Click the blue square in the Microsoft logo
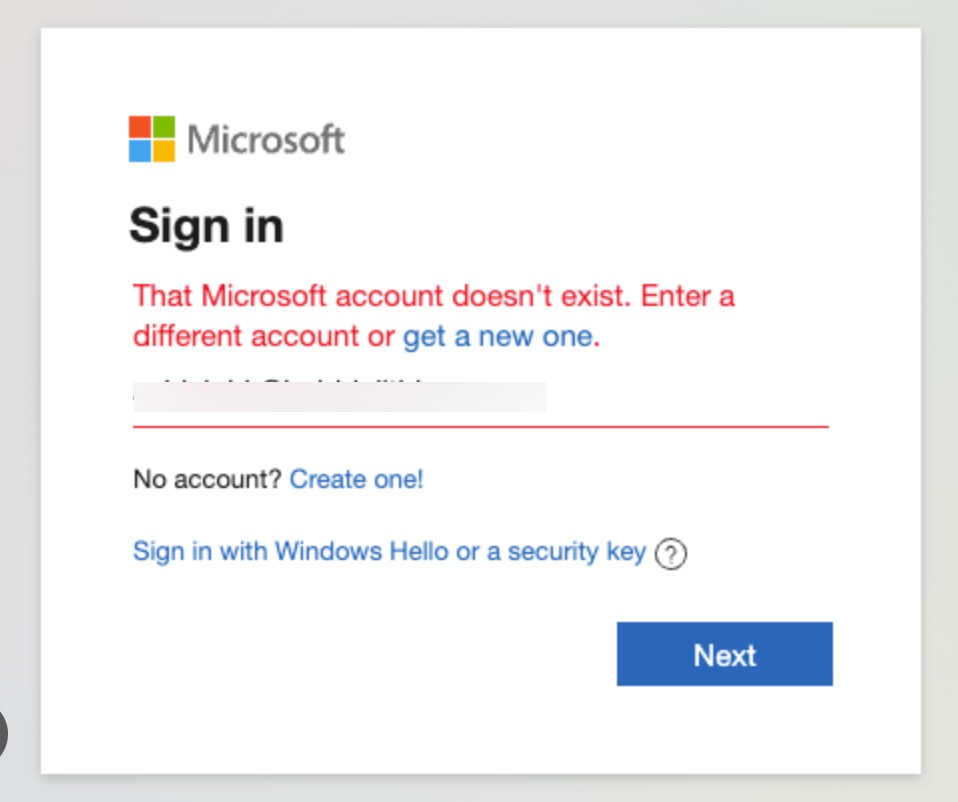Screen dimensions: 958x802 138,152
